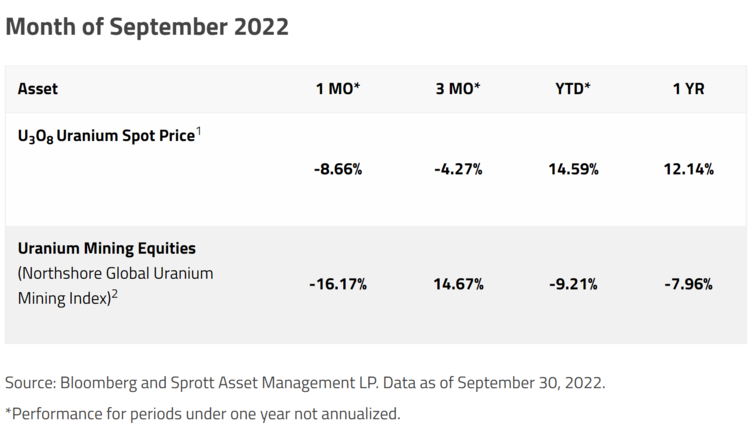Select the 14.67% three-month equities value

(x=459, y=284)
